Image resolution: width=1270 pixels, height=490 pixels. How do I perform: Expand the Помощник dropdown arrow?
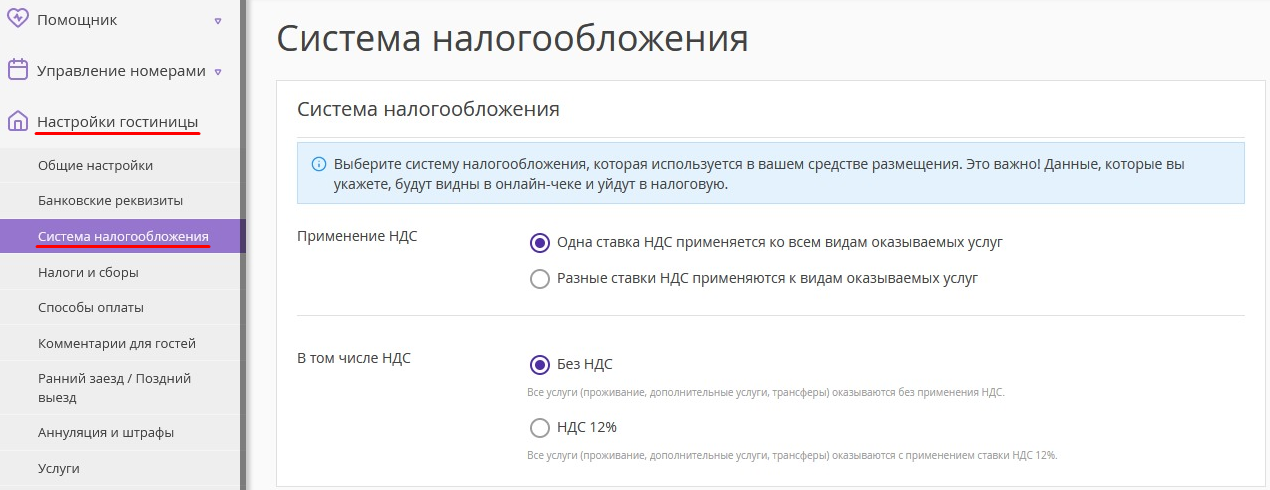tap(218, 20)
